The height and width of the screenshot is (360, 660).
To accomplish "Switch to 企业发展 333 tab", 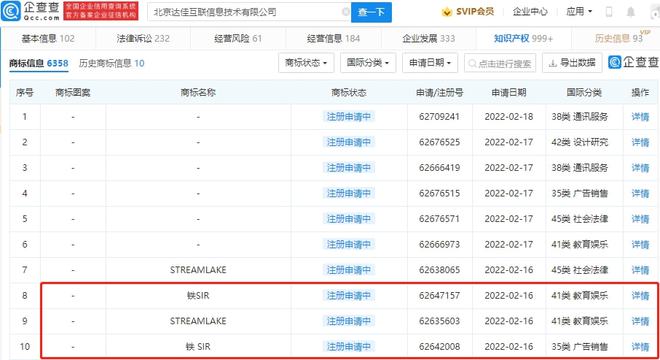I will tap(428, 38).
